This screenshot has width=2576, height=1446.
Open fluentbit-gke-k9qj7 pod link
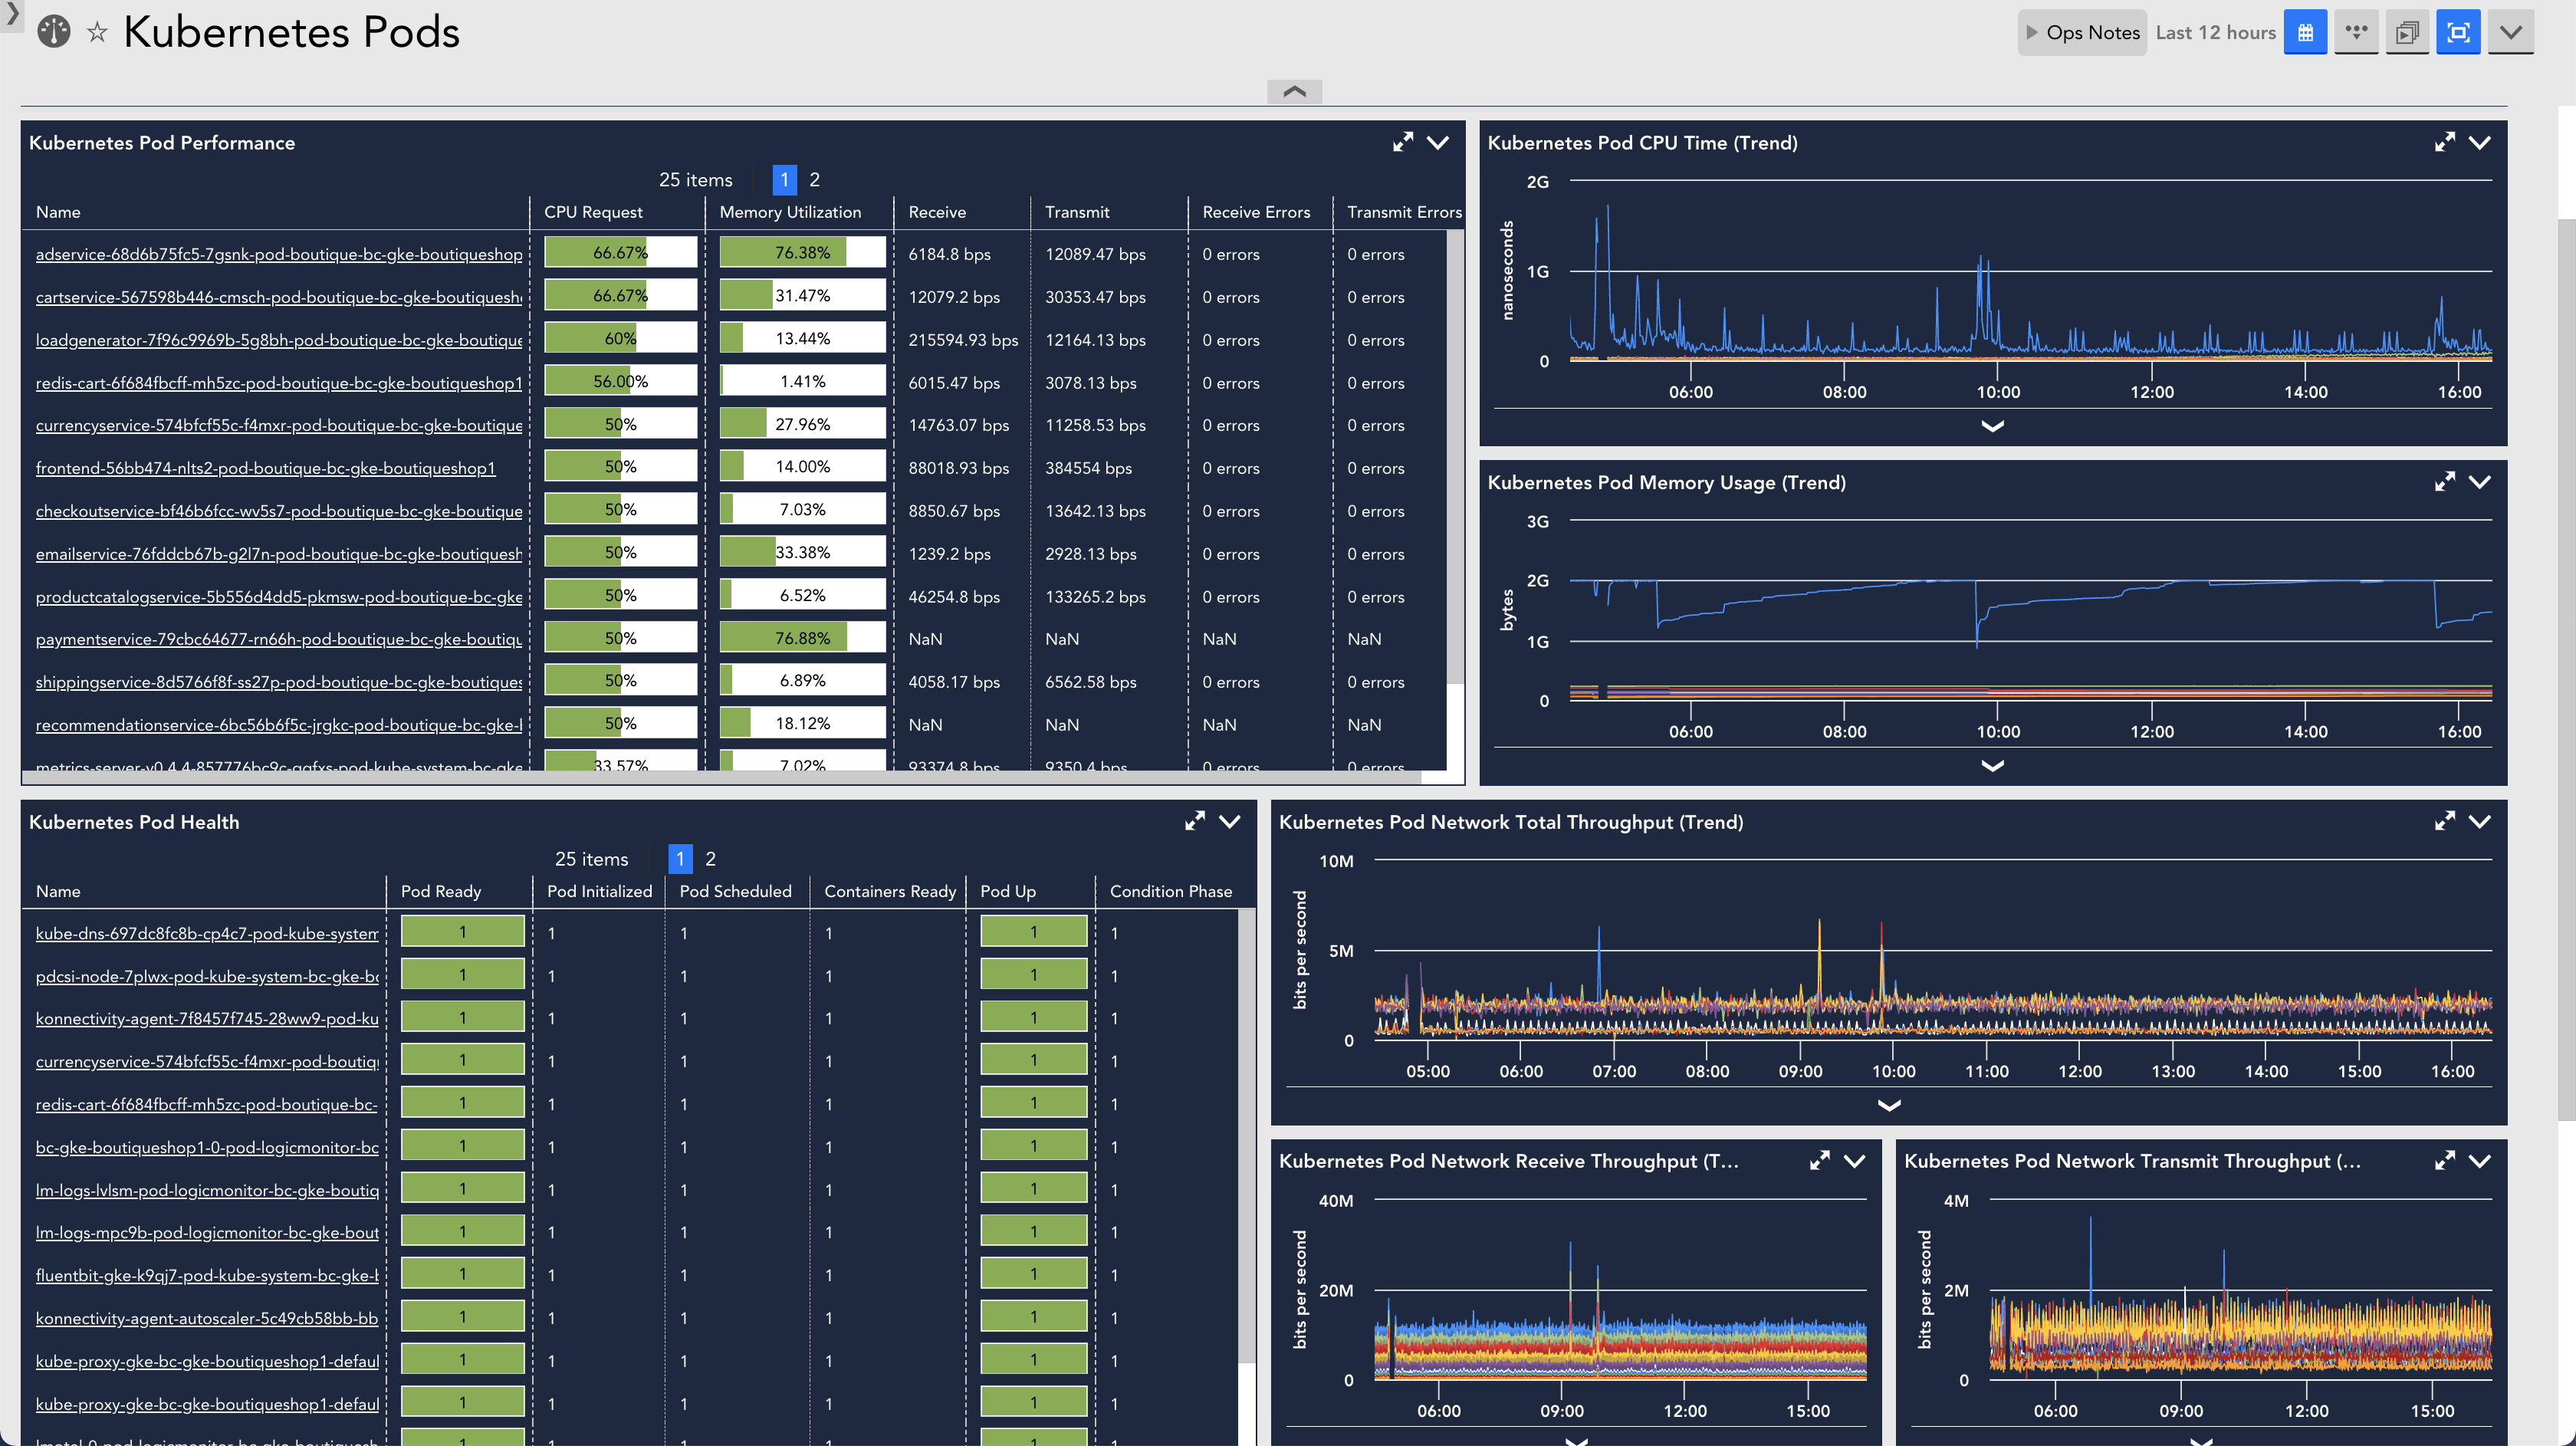(207, 1275)
